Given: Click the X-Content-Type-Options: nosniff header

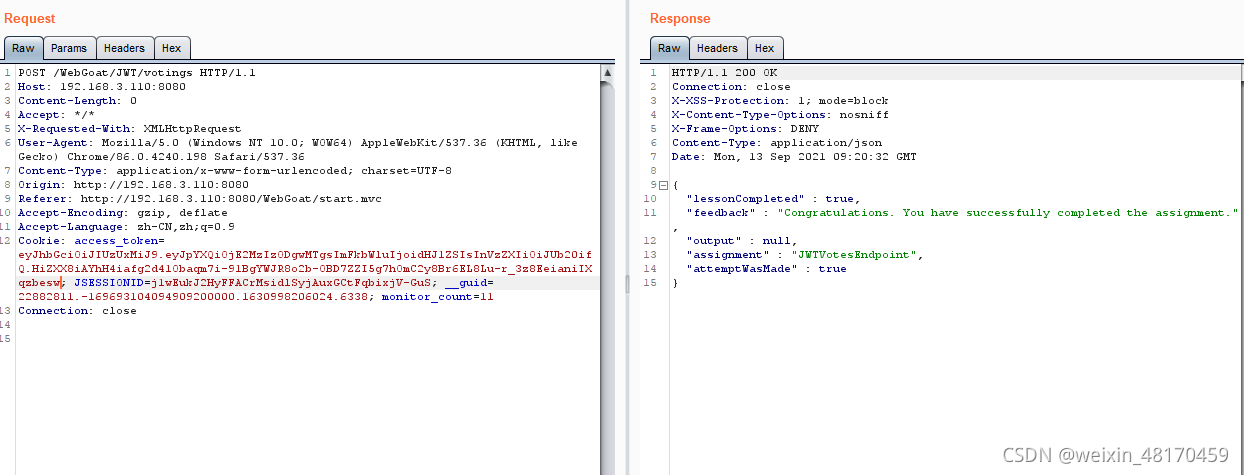Looking at the screenshot, I should click(x=780, y=115).
